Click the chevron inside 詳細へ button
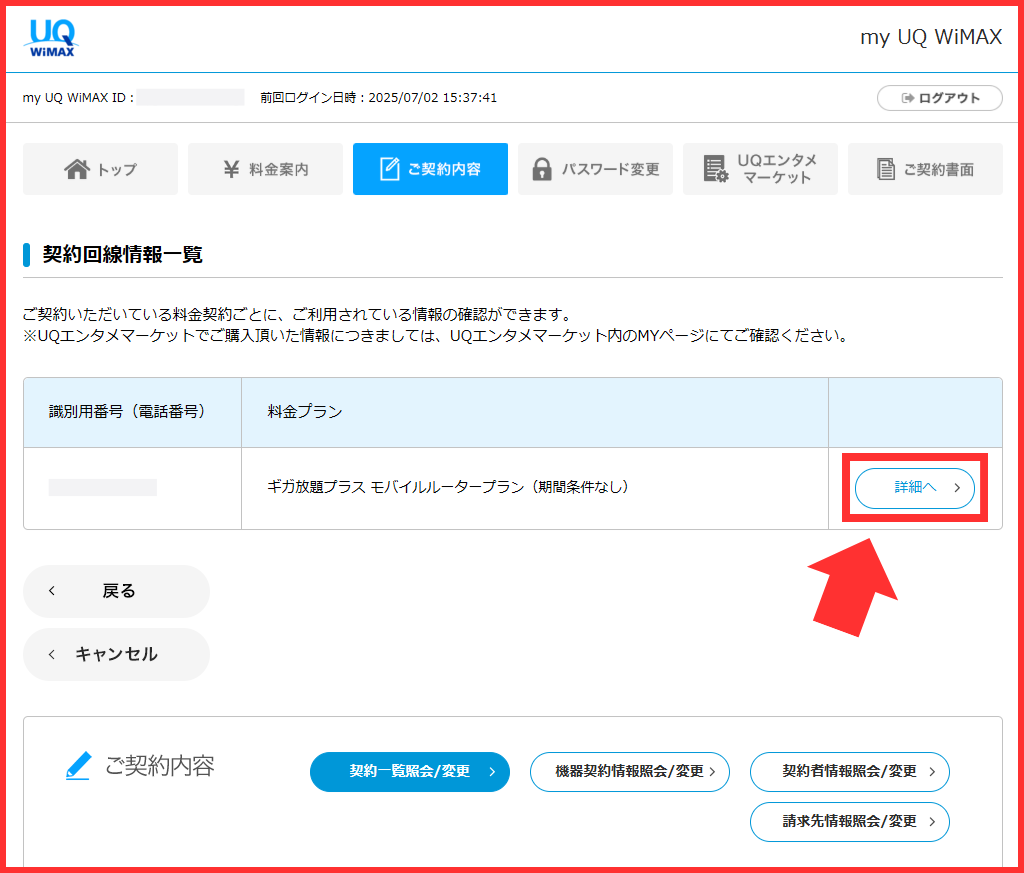 pos(957,487)
